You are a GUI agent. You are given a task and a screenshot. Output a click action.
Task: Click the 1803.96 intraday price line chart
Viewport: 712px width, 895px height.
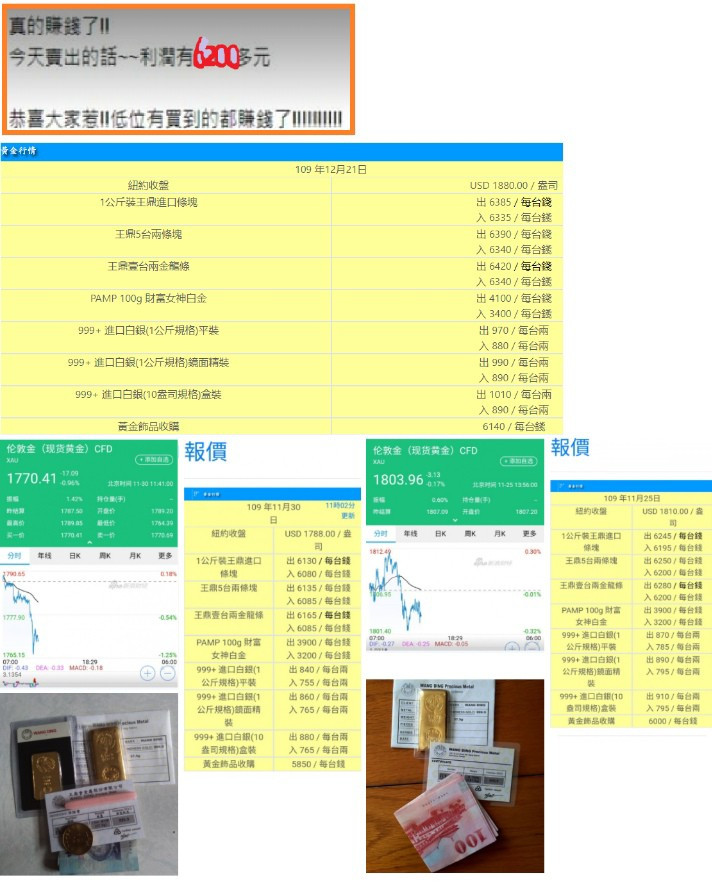[x=455, y=591]
